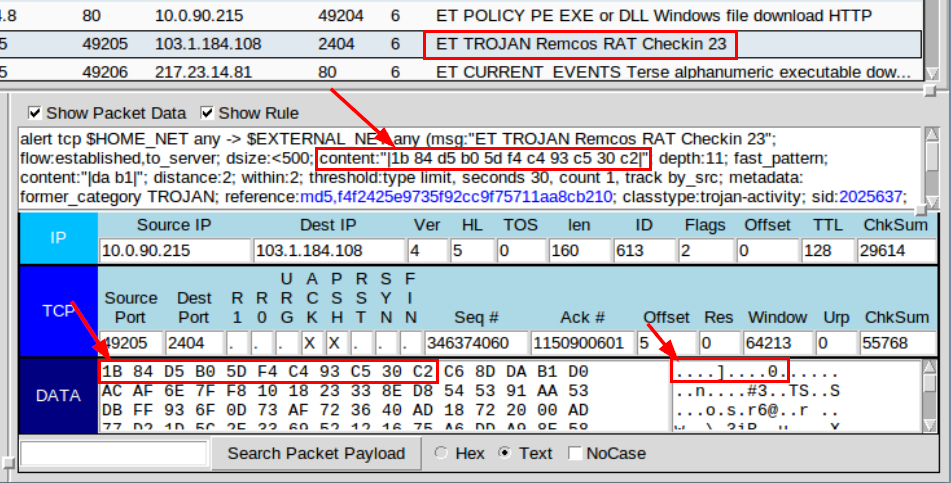Click the IP ChkSum field 29614
Viewport: 951px width, 483px height.
coord(896,251)
